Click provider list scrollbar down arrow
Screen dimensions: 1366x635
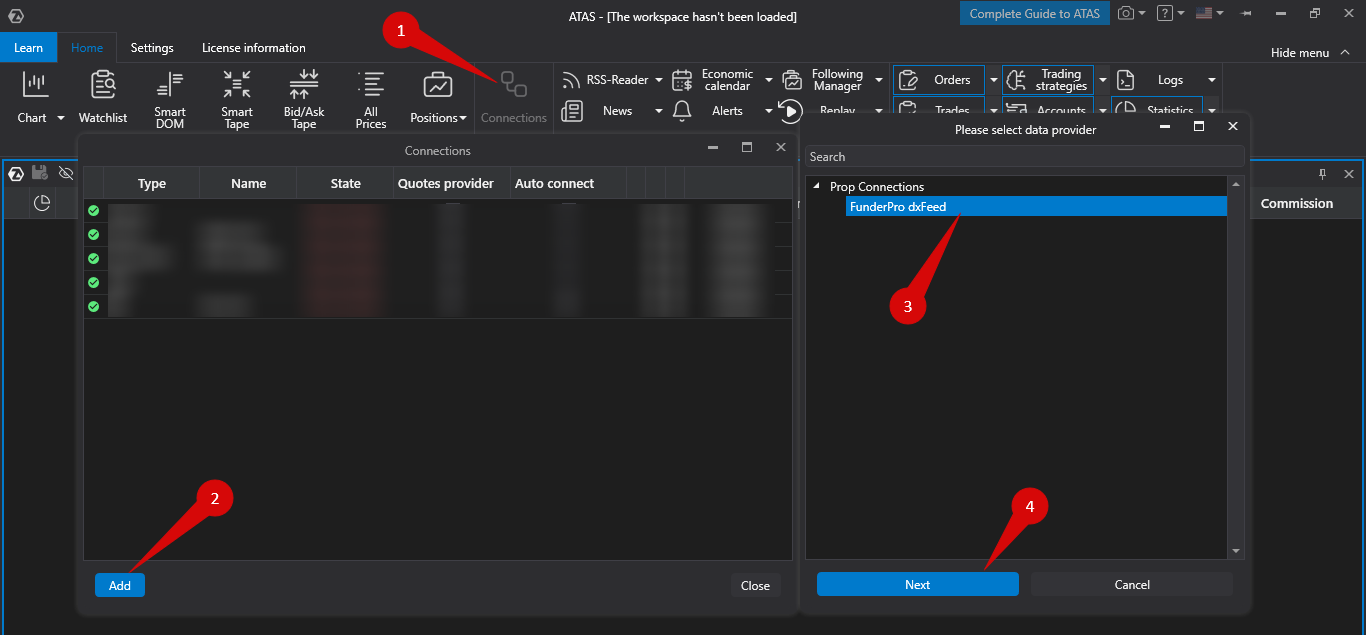[x=1236, y=551]
